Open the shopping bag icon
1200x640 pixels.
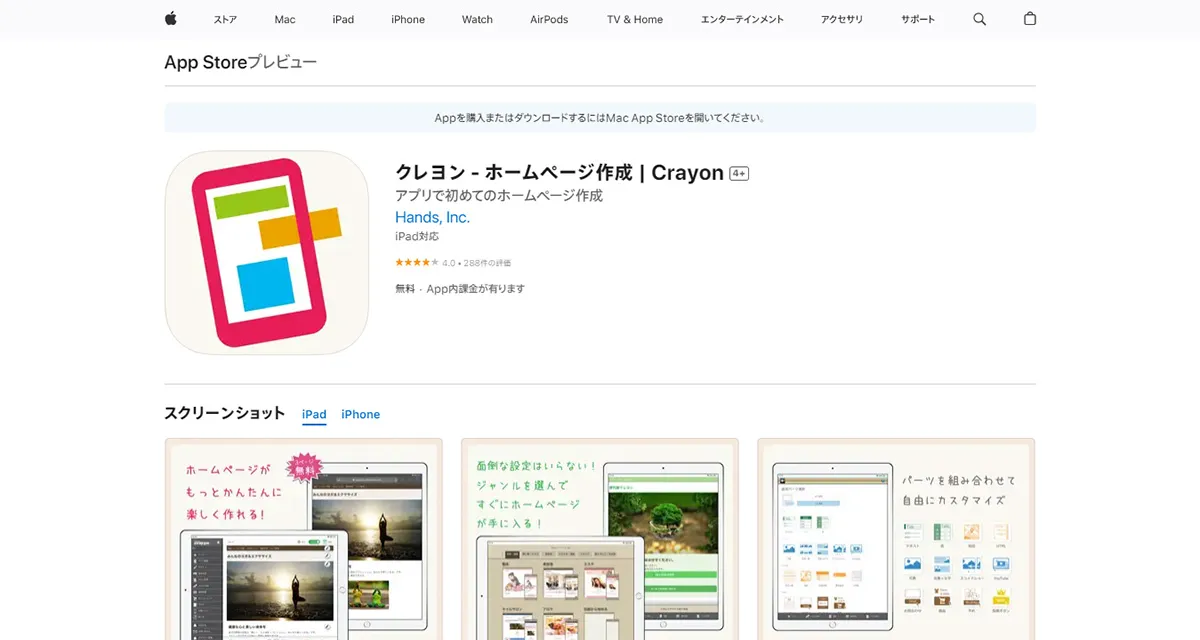coord(1030,19)
